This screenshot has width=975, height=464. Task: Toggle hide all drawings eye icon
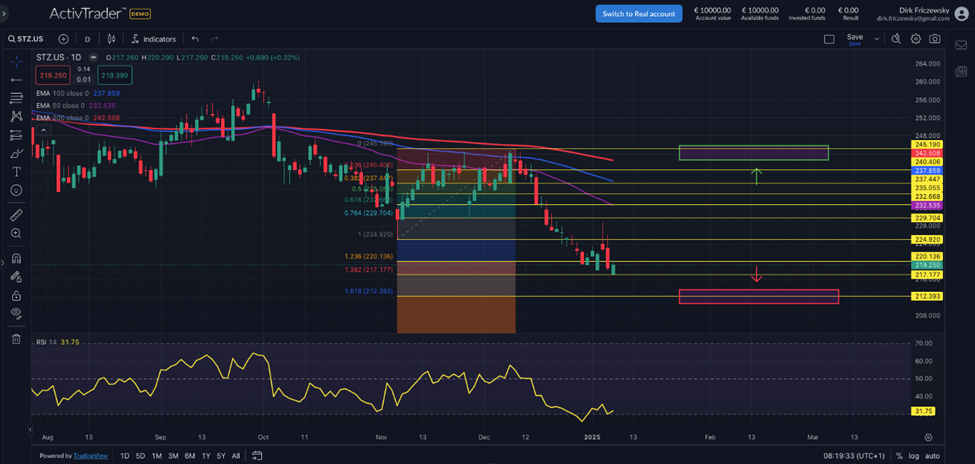pos(16,313)
